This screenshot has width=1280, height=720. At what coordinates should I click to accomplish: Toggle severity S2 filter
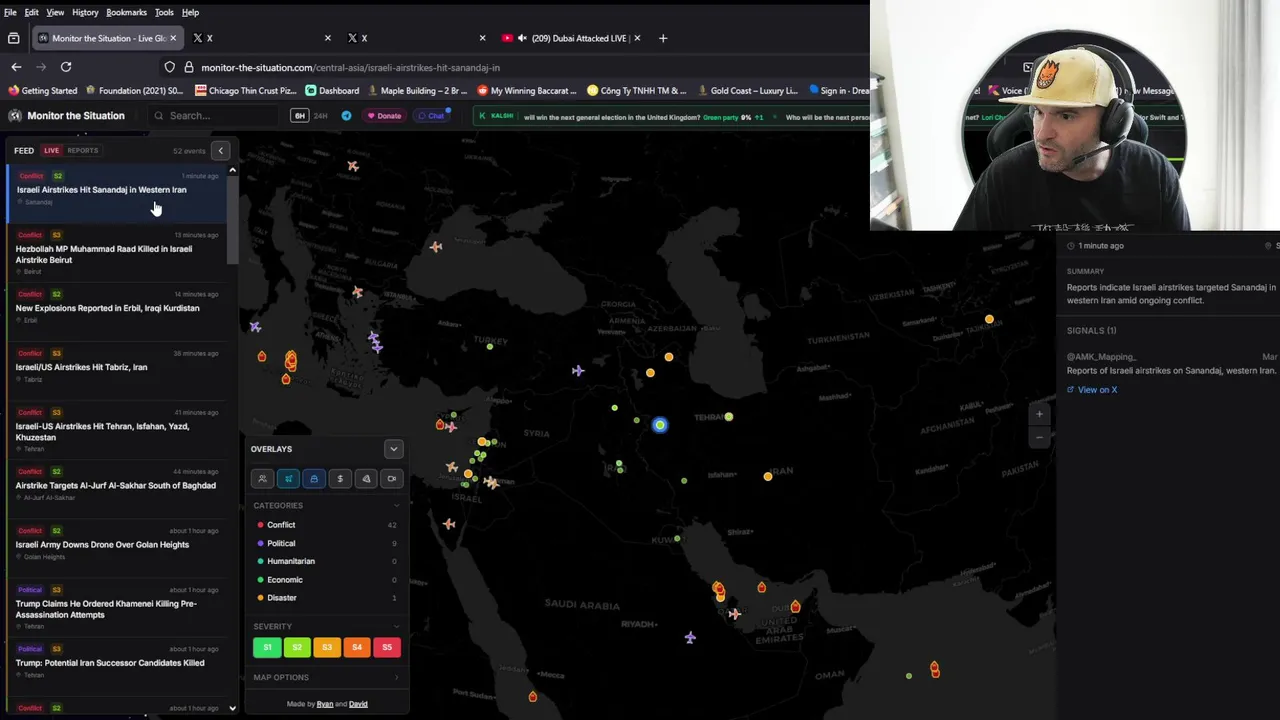(x=297, y=648)
